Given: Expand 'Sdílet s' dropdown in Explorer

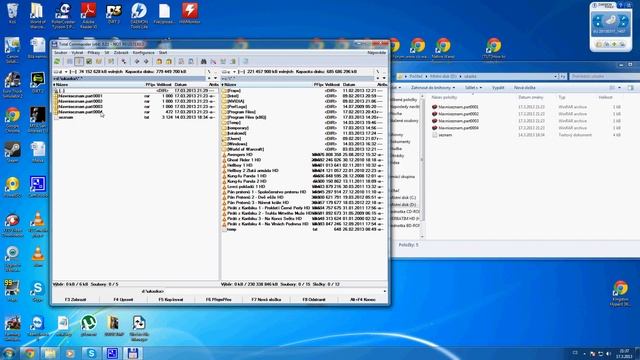Looking at the screenshot, I should click(473, 88).
